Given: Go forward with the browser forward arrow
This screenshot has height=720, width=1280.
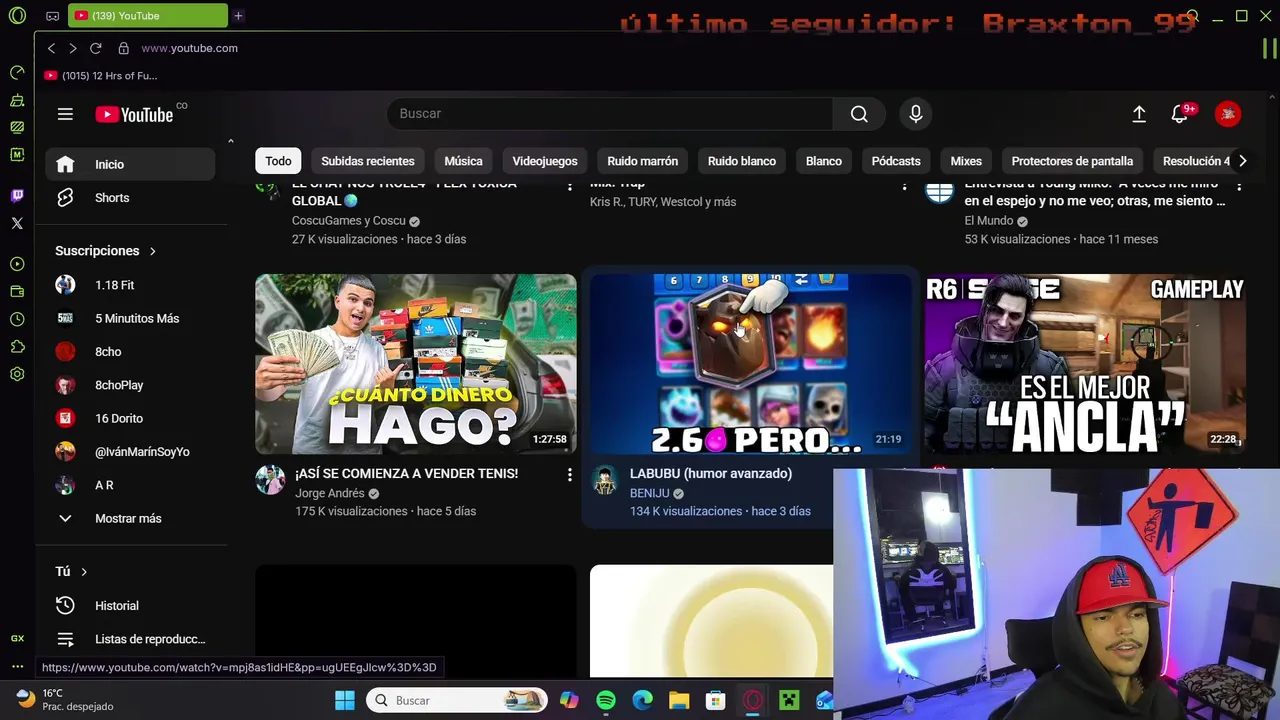Looking at the screenshot, I should click(x=72, y=48).
